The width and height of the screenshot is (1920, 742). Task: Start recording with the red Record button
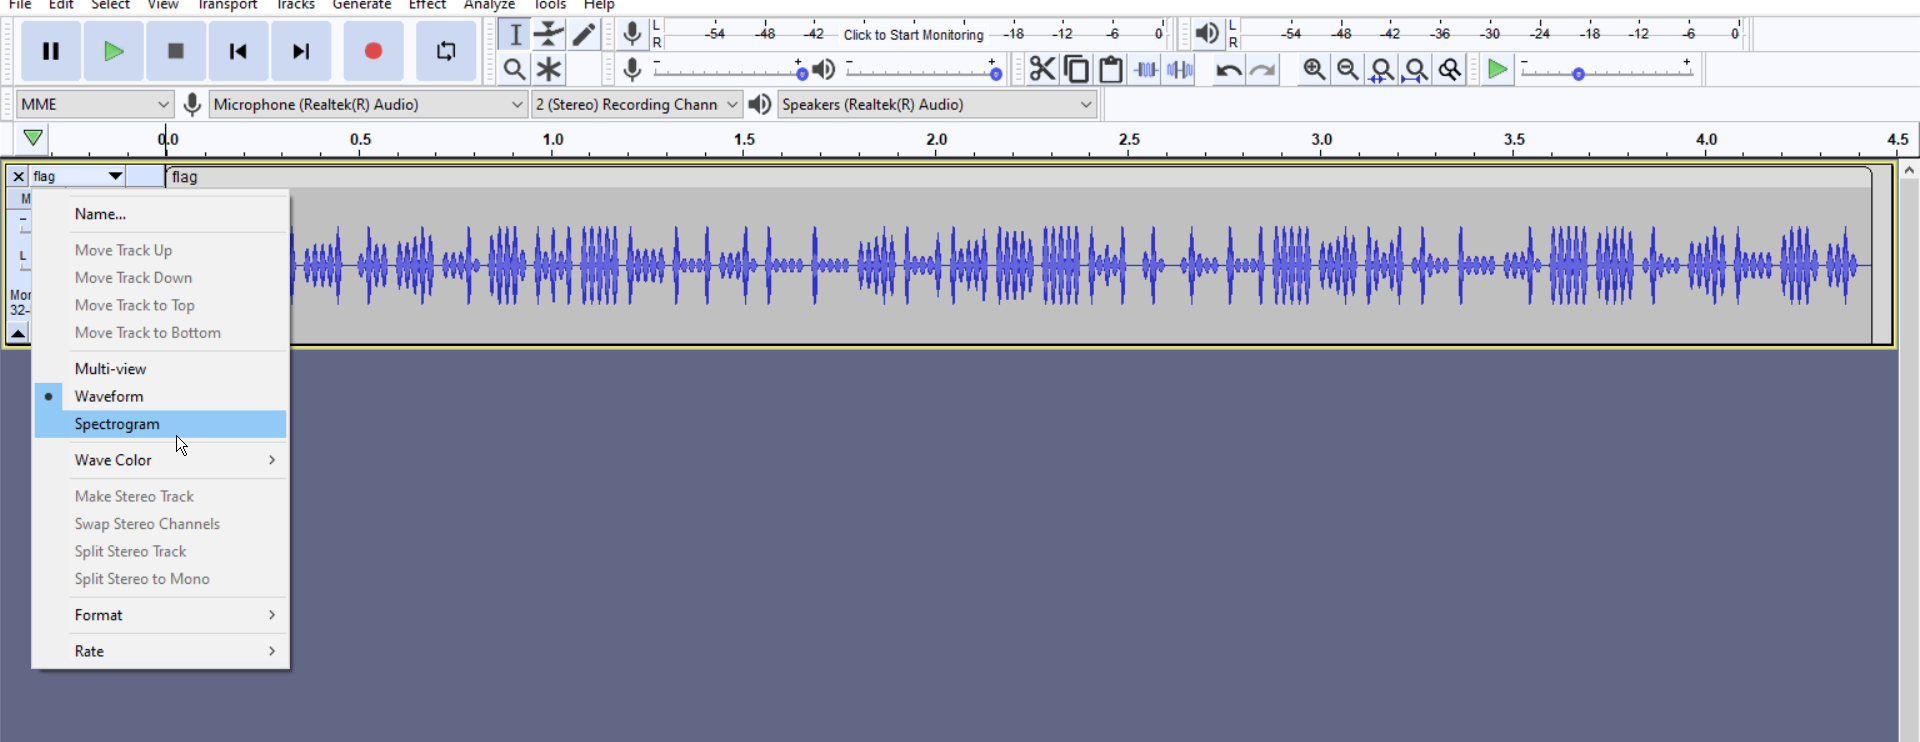(x=373, y=51)
